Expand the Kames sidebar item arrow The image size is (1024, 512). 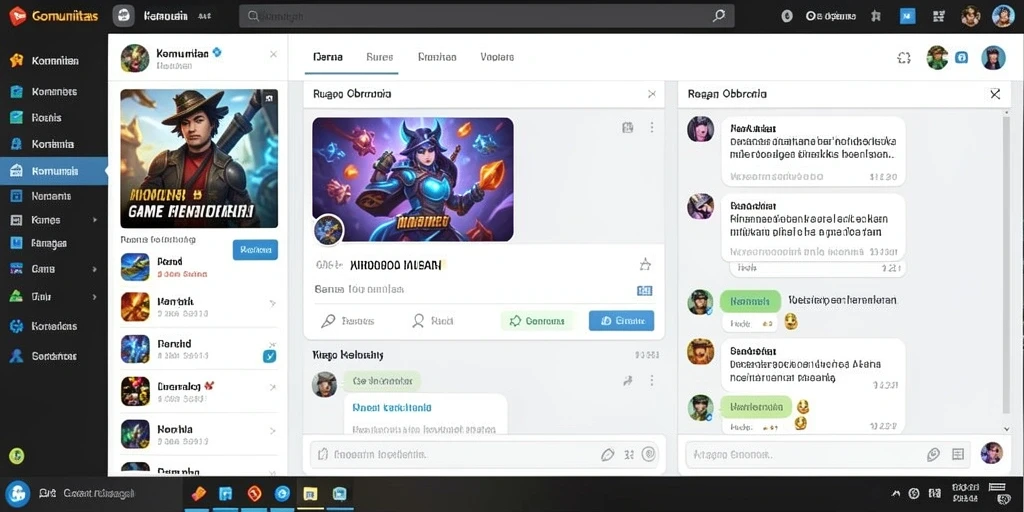95,220
